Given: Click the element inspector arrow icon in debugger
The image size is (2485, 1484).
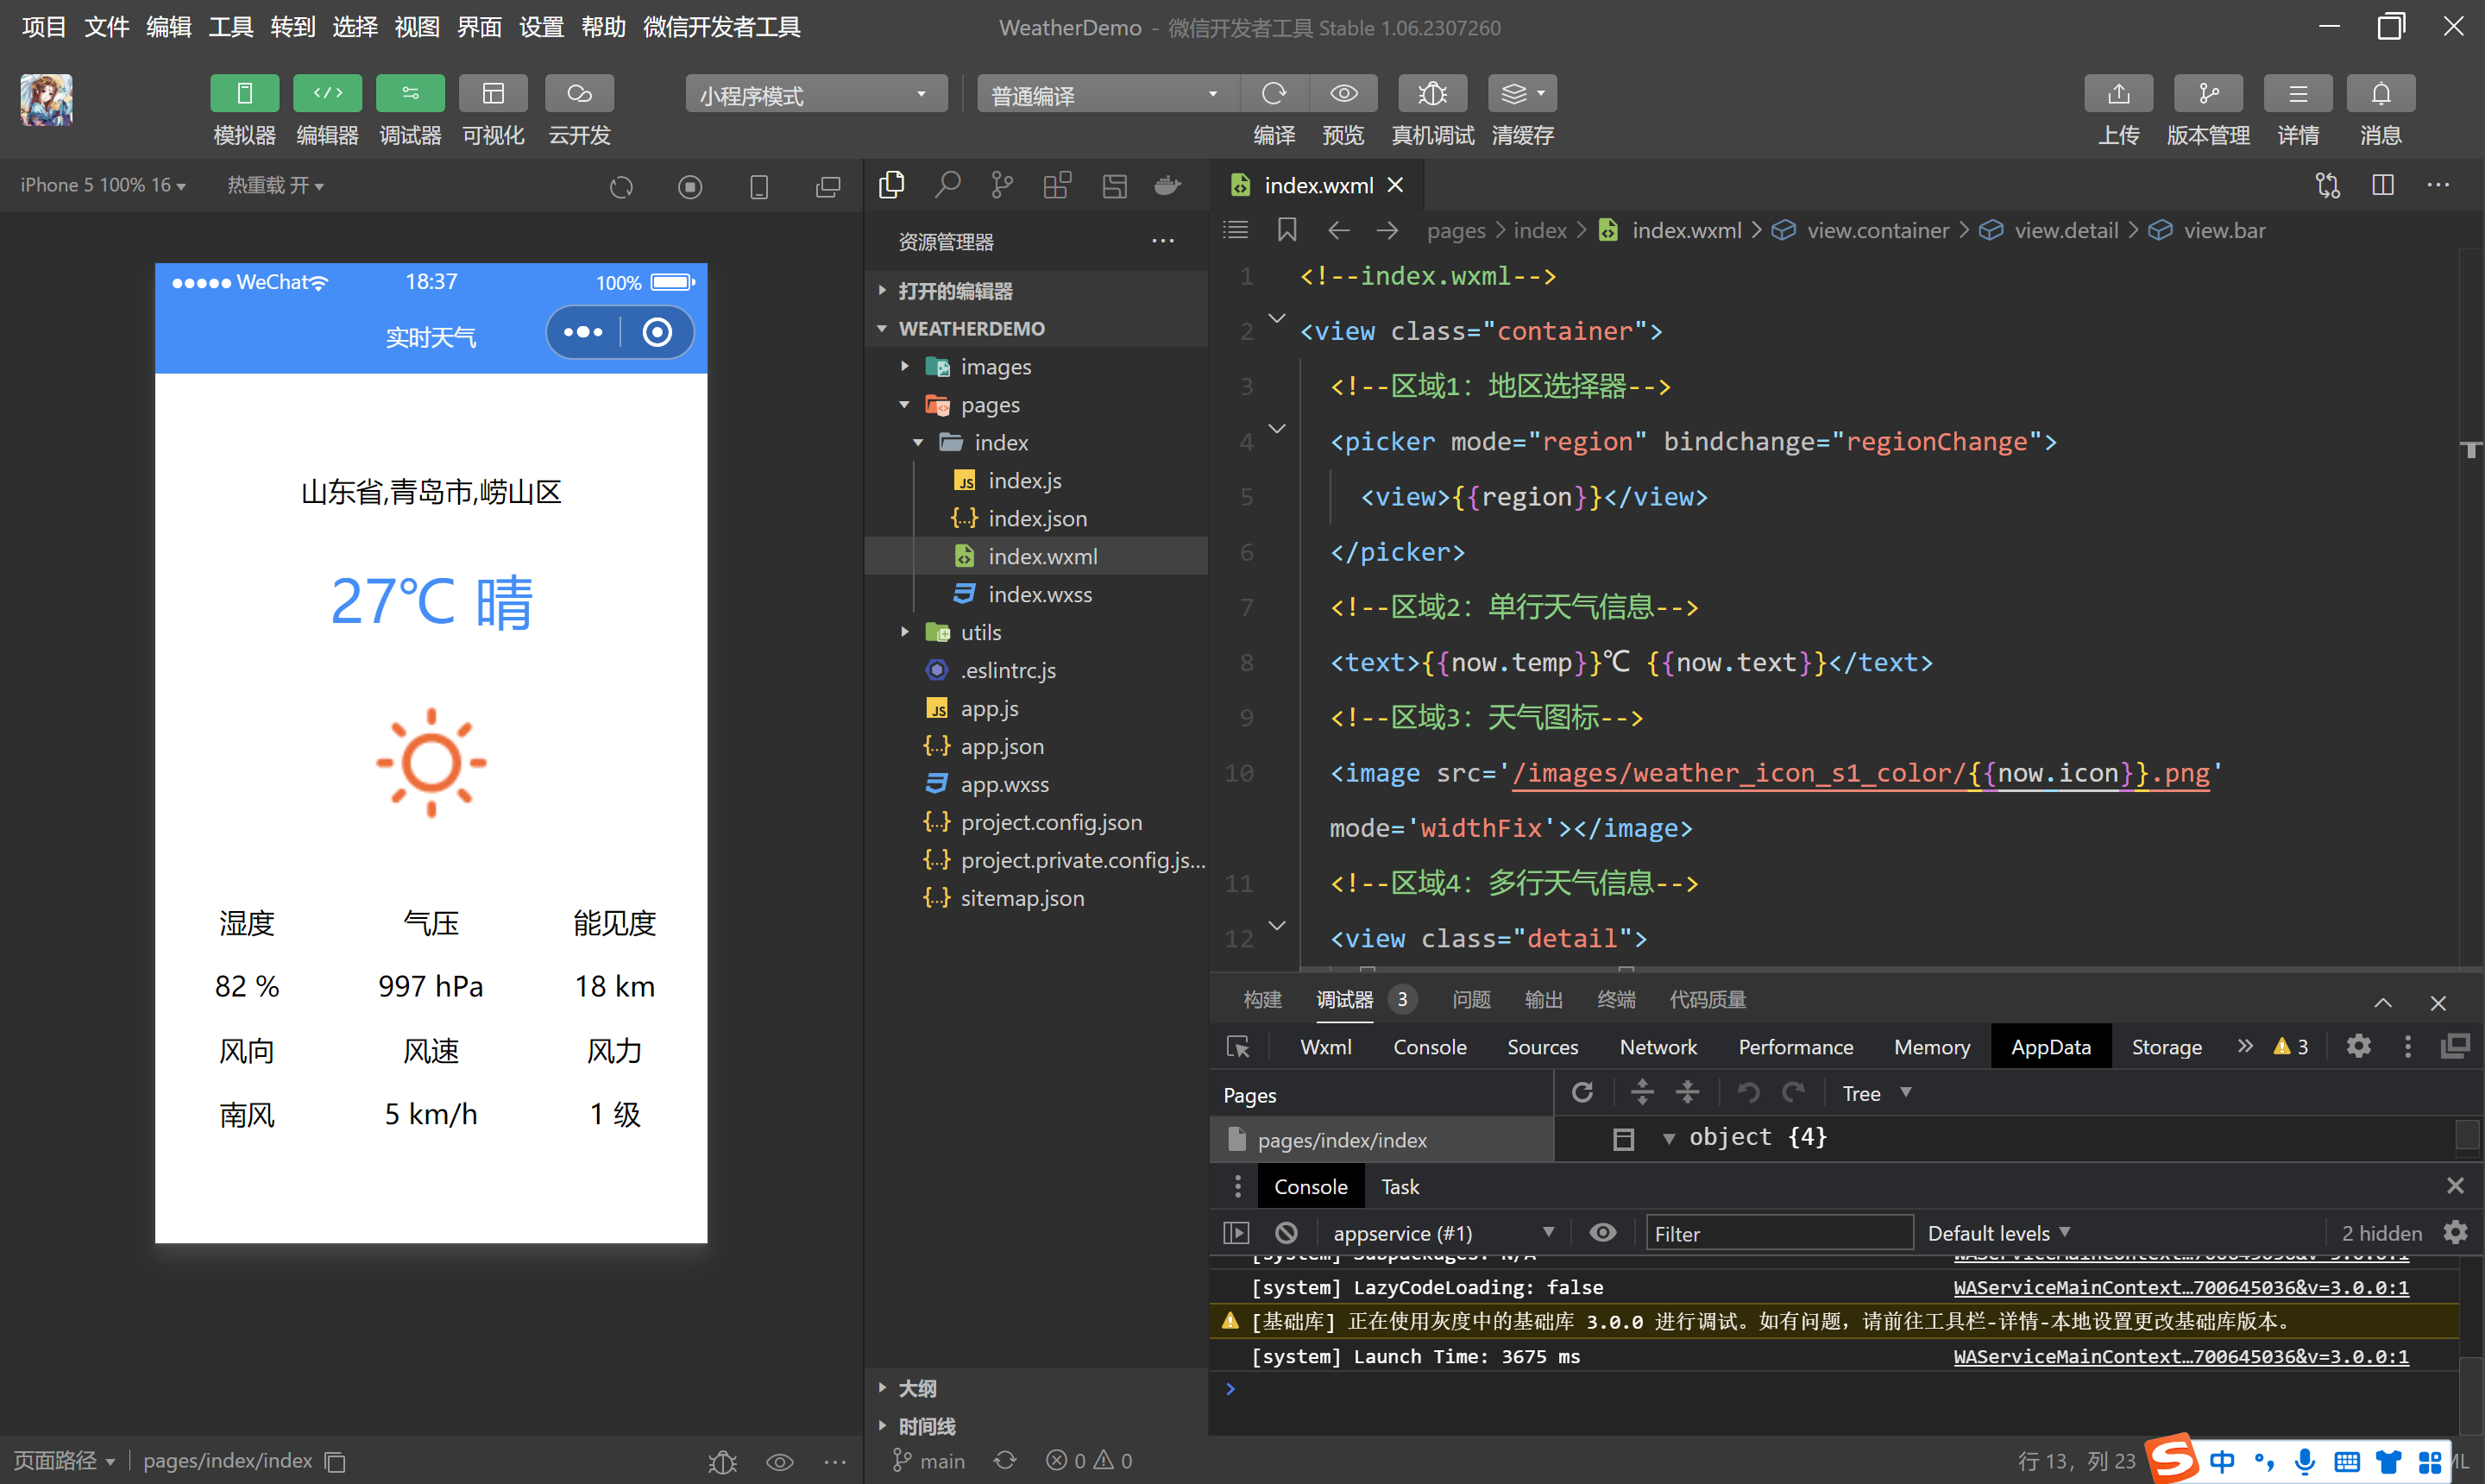Looking at the screenshot, I should click(x=1238, y=1047).
